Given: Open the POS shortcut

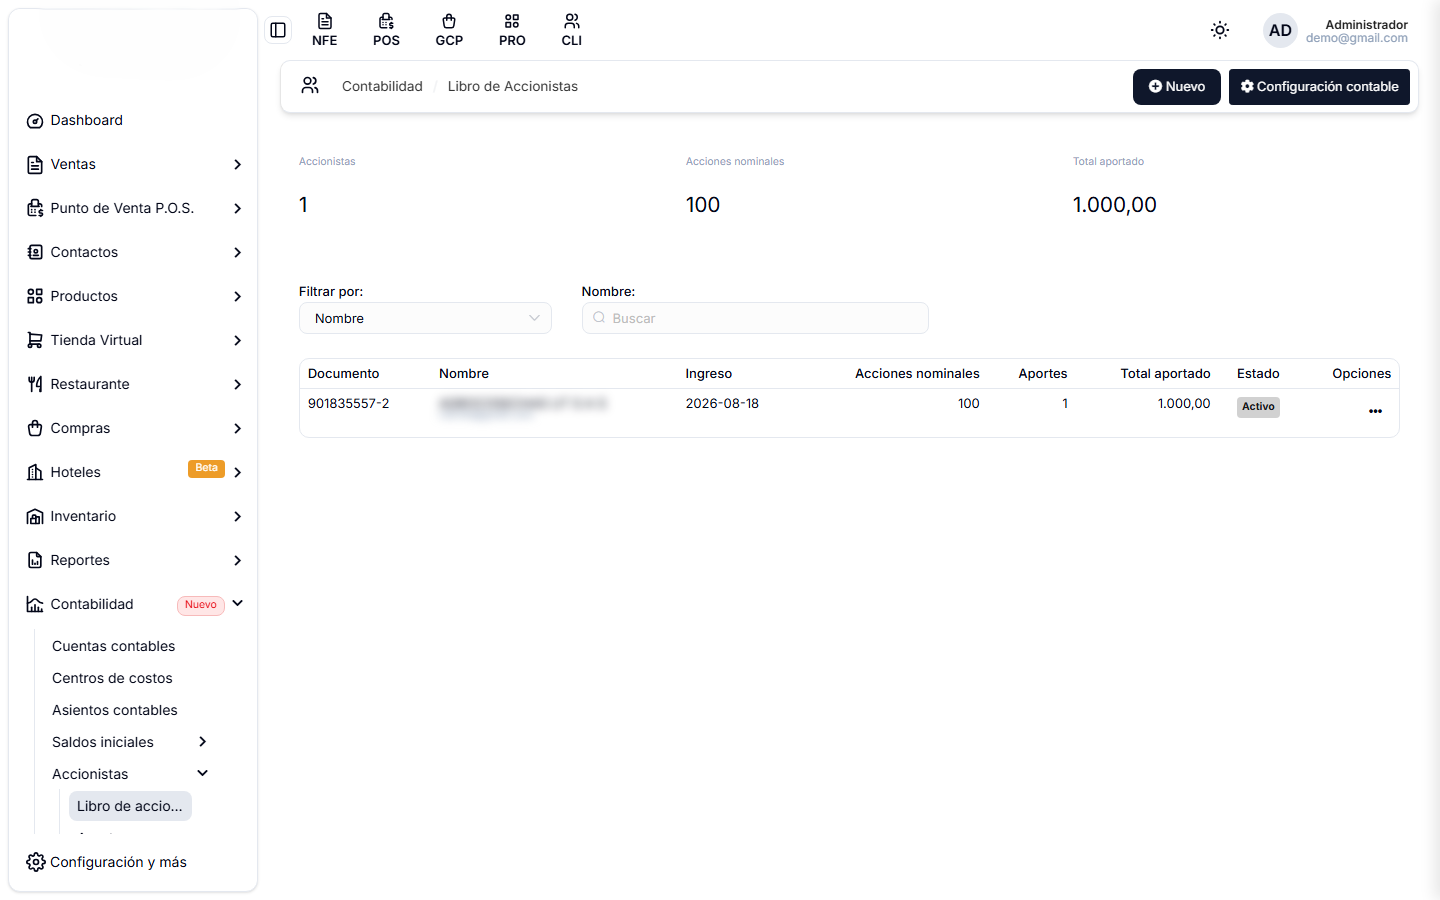Looking at the screenshot, I should [x=386, y=30].
